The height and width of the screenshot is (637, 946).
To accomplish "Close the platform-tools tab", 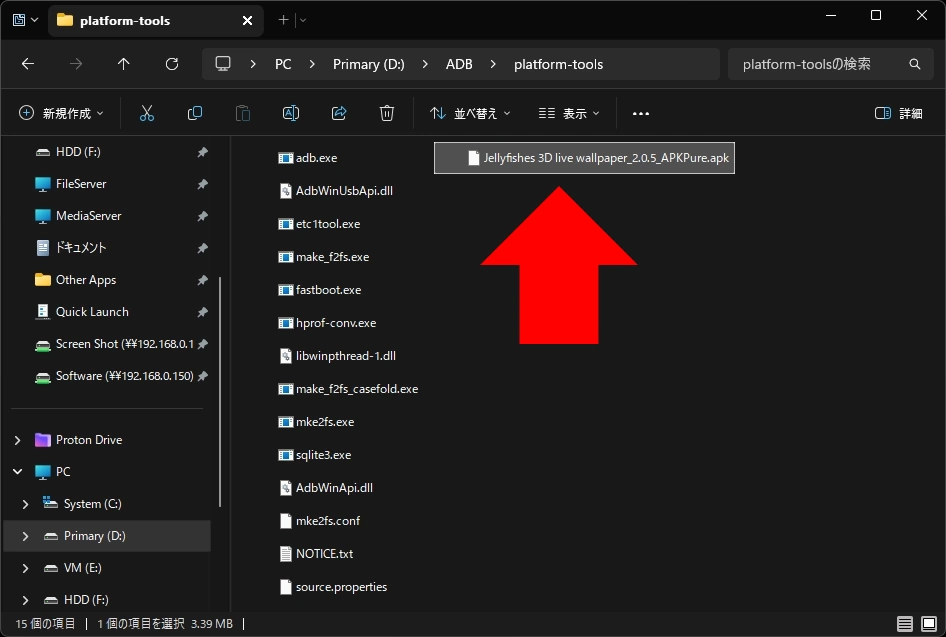I will [247, 21].
